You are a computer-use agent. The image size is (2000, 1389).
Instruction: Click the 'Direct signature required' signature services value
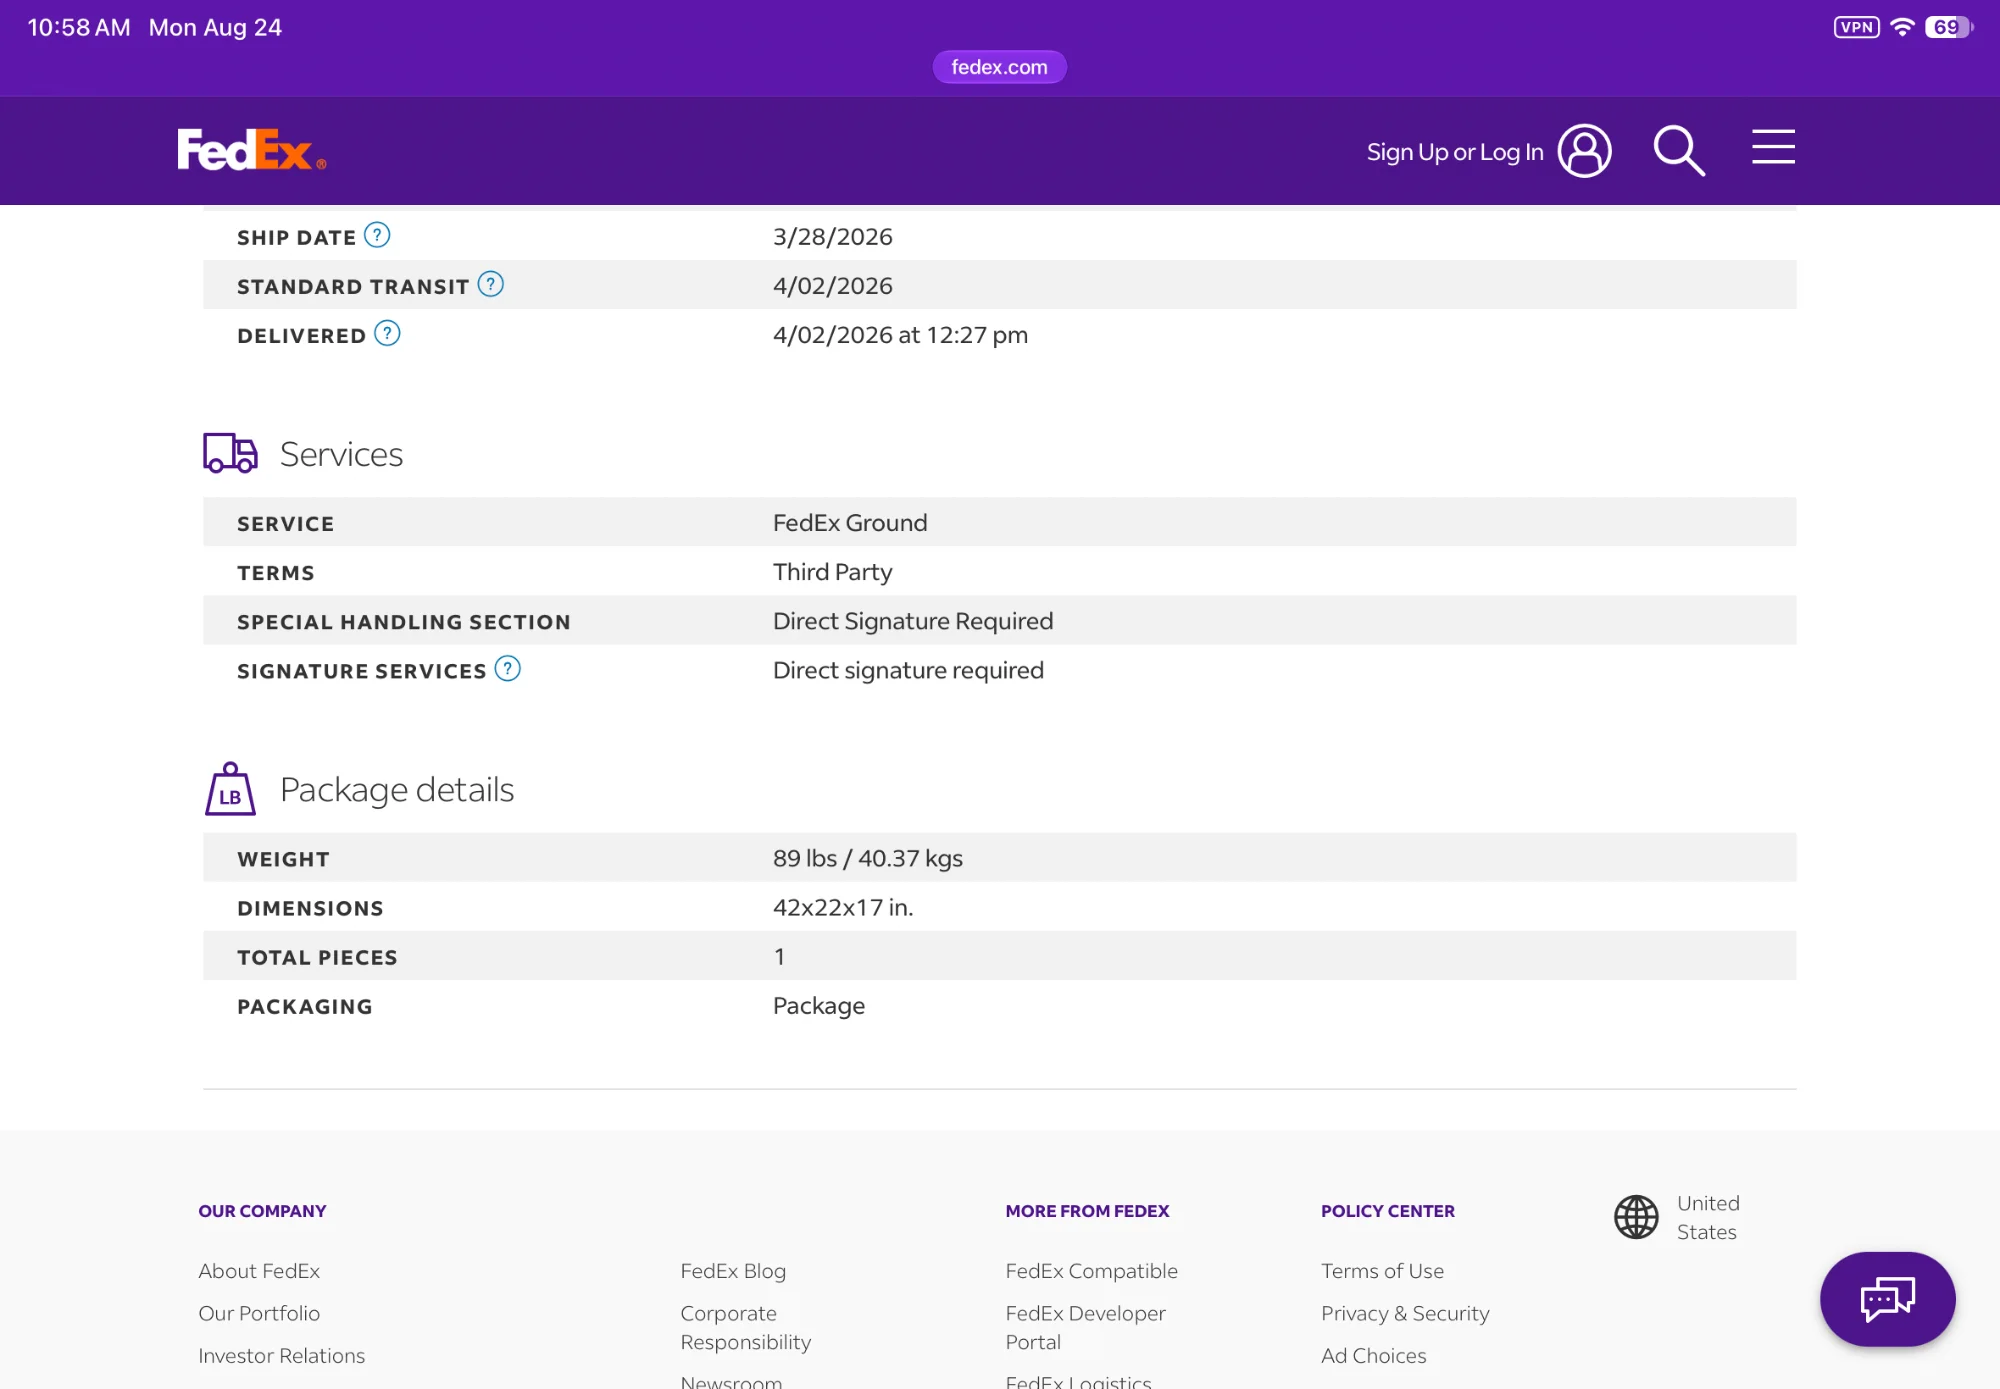pyautogui.click(x=908, y=670)
